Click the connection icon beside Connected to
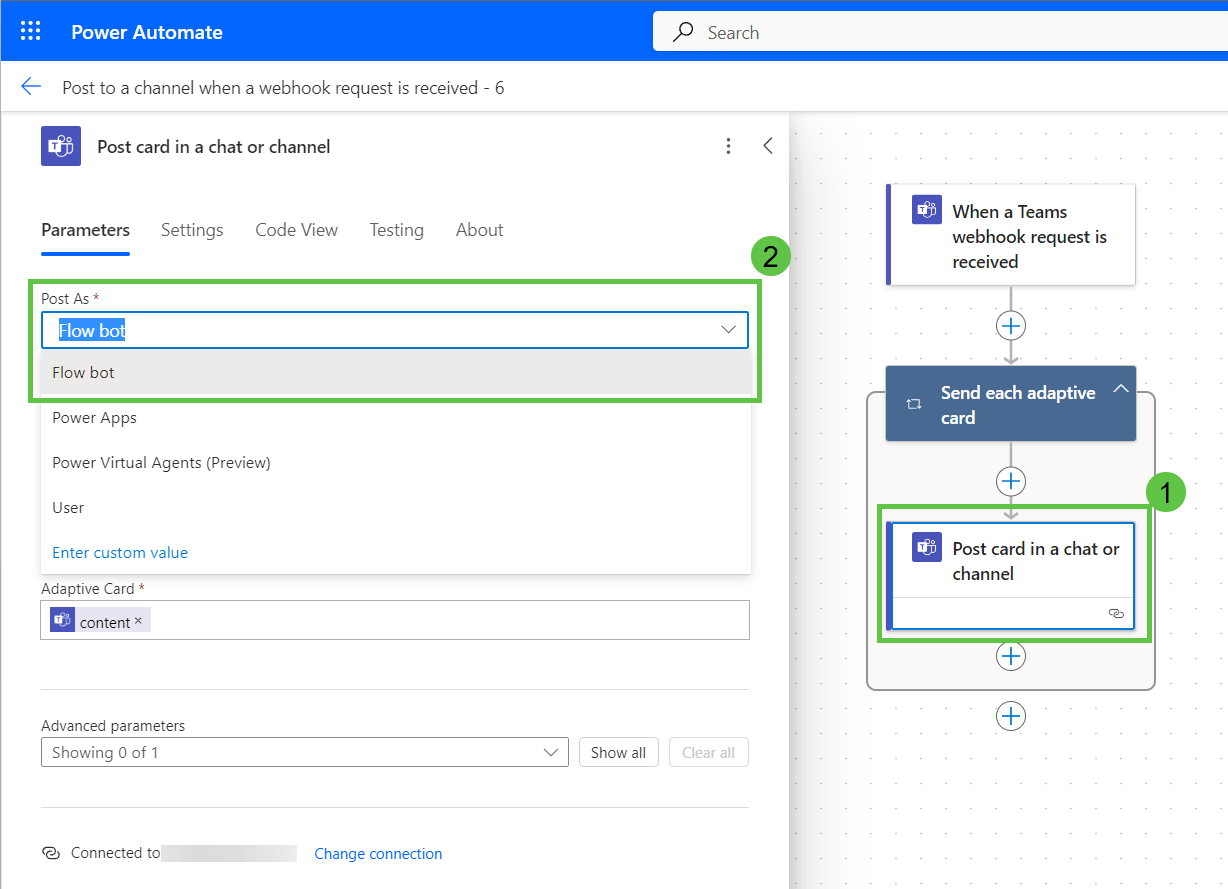The width and height of the screenshot is (1228, 889). [x=50, y=853]
